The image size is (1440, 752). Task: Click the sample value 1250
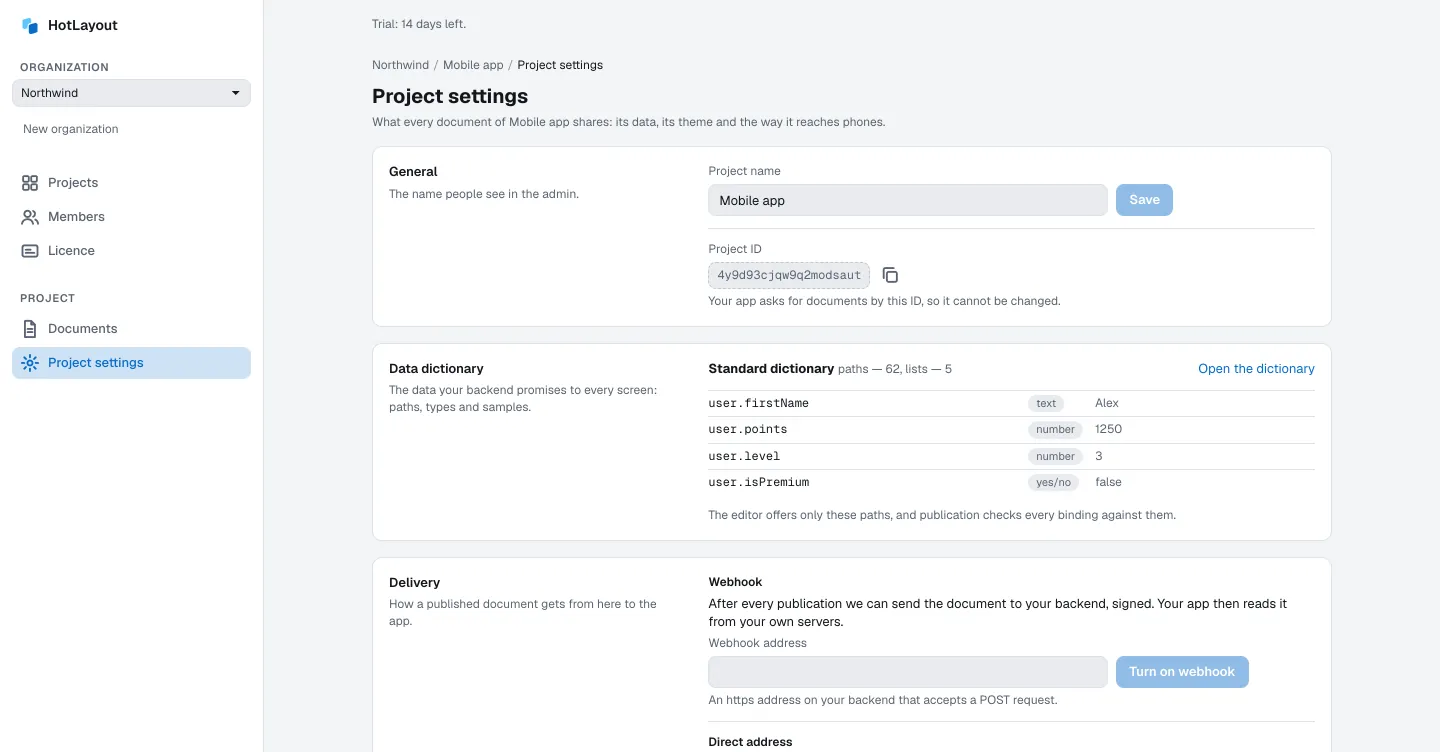1109,429
